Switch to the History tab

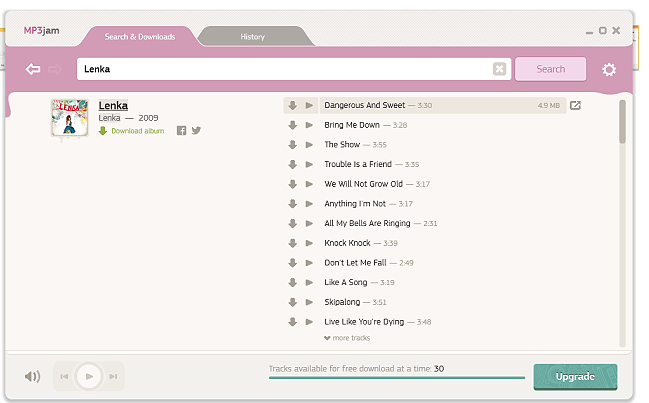[x=252, y=37]
